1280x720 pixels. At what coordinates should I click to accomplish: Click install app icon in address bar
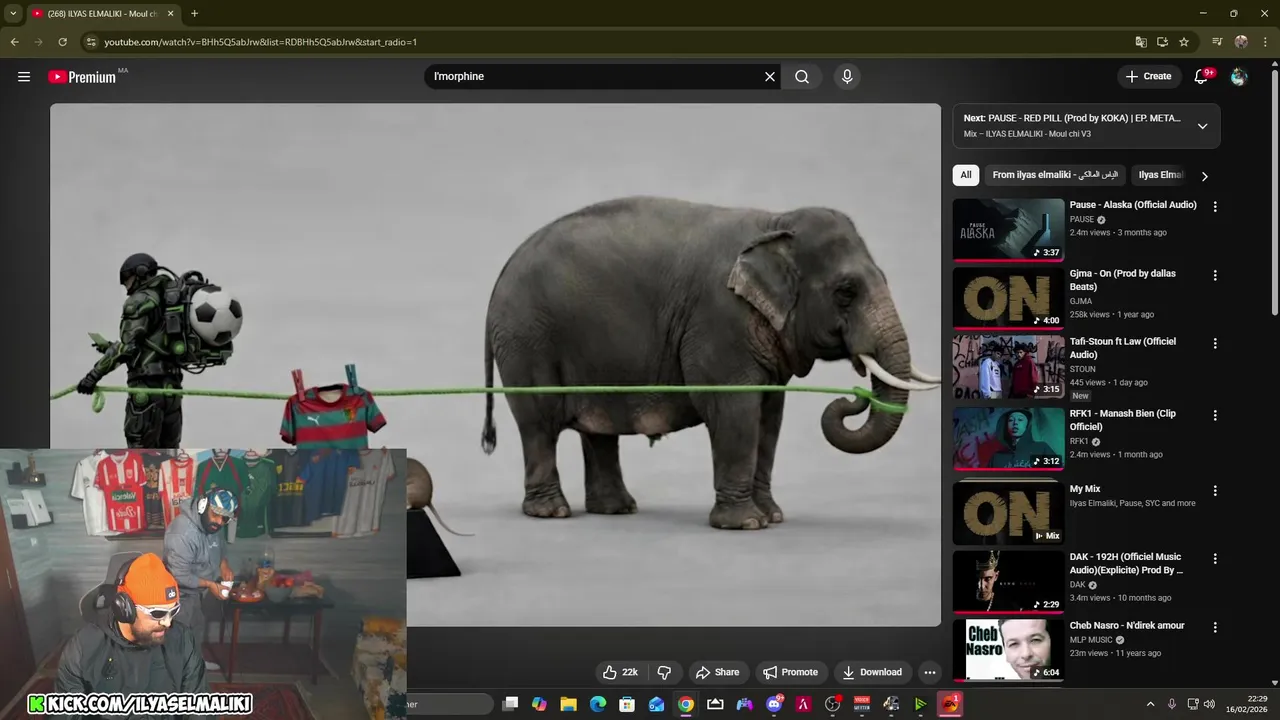tap(1162, 42)
